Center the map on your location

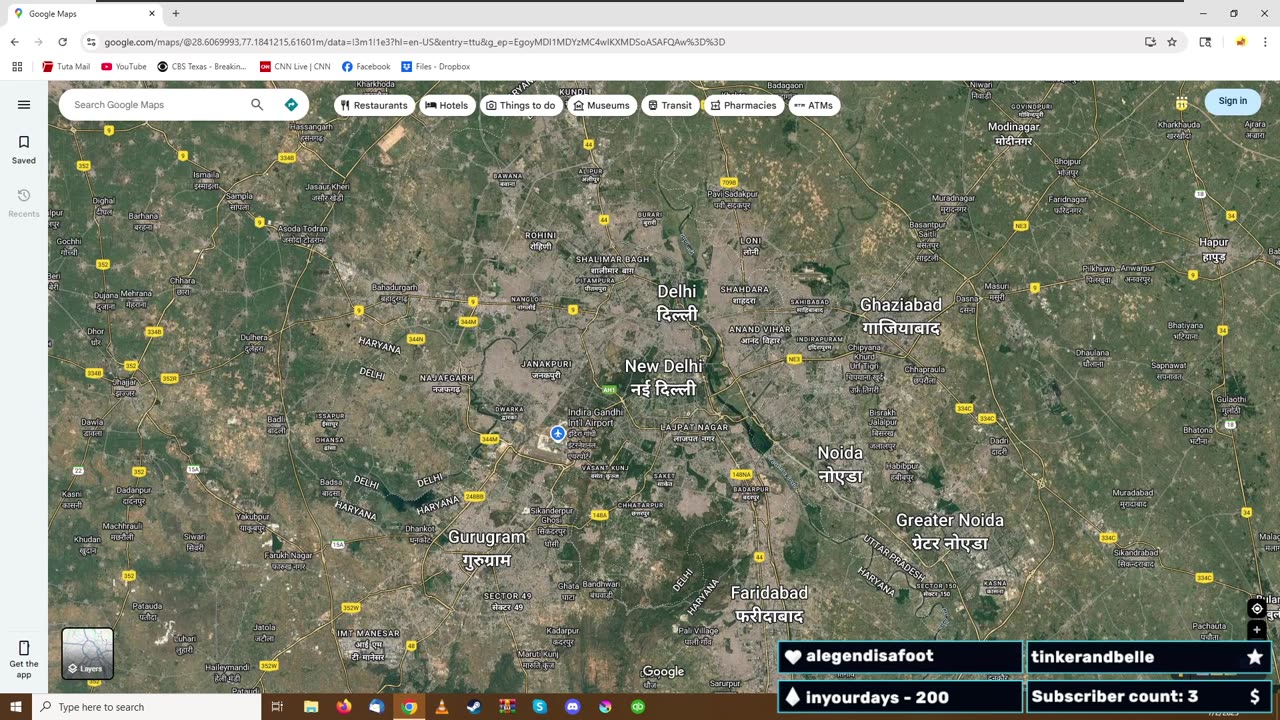tap(1257, 609)
